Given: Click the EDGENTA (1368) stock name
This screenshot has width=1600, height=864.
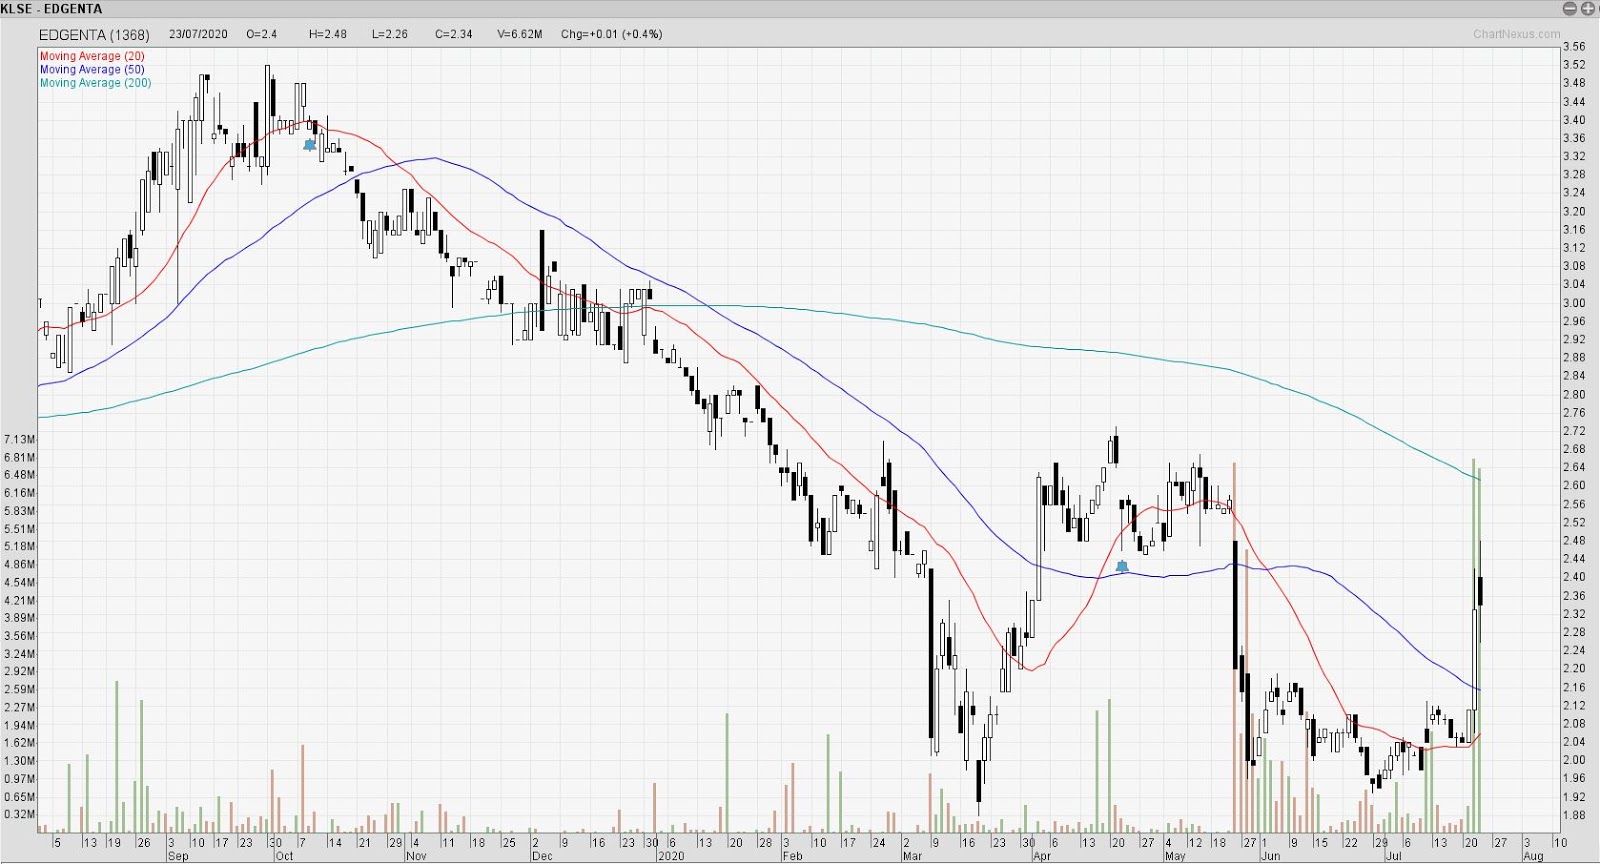Looking at the screenshot, I should click(94, 34).
